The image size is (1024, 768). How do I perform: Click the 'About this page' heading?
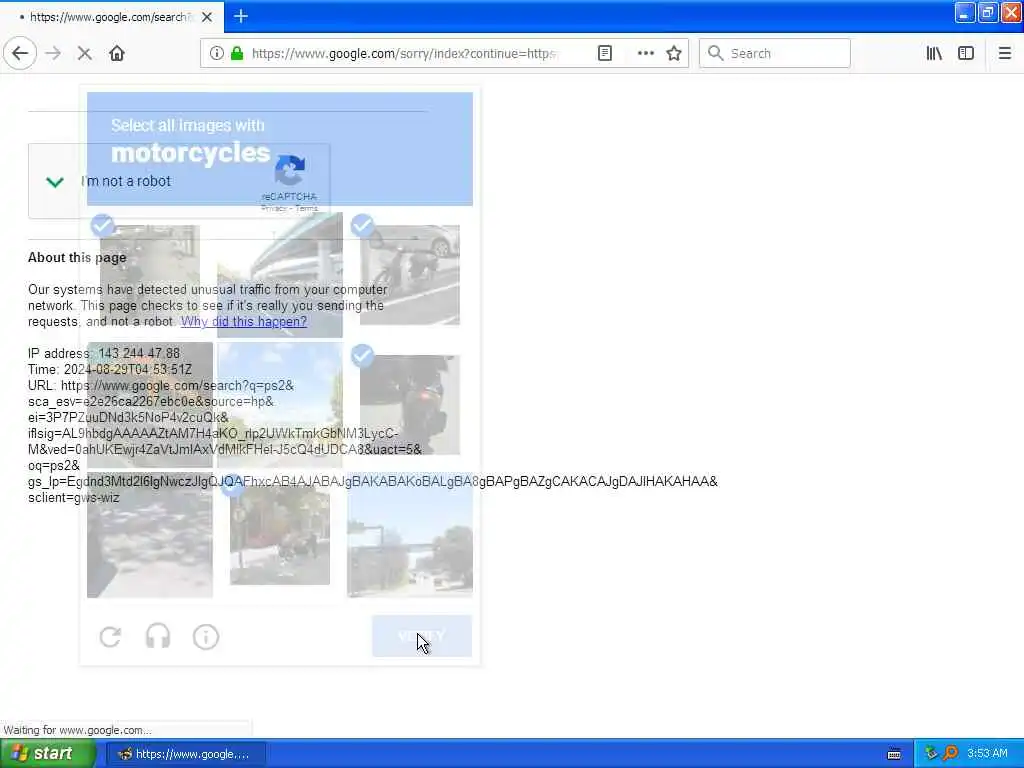coord(77,257)
